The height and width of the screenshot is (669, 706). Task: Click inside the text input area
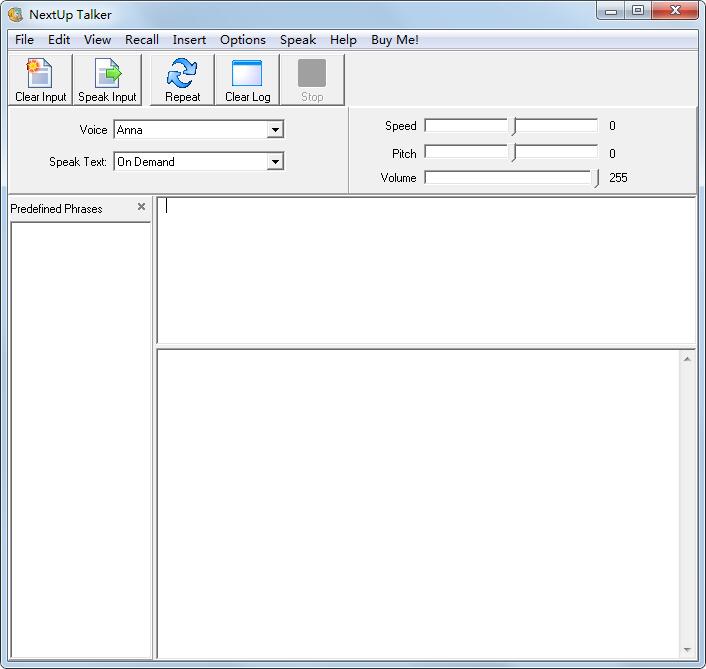pyautogui.click(x=426, y=270)
